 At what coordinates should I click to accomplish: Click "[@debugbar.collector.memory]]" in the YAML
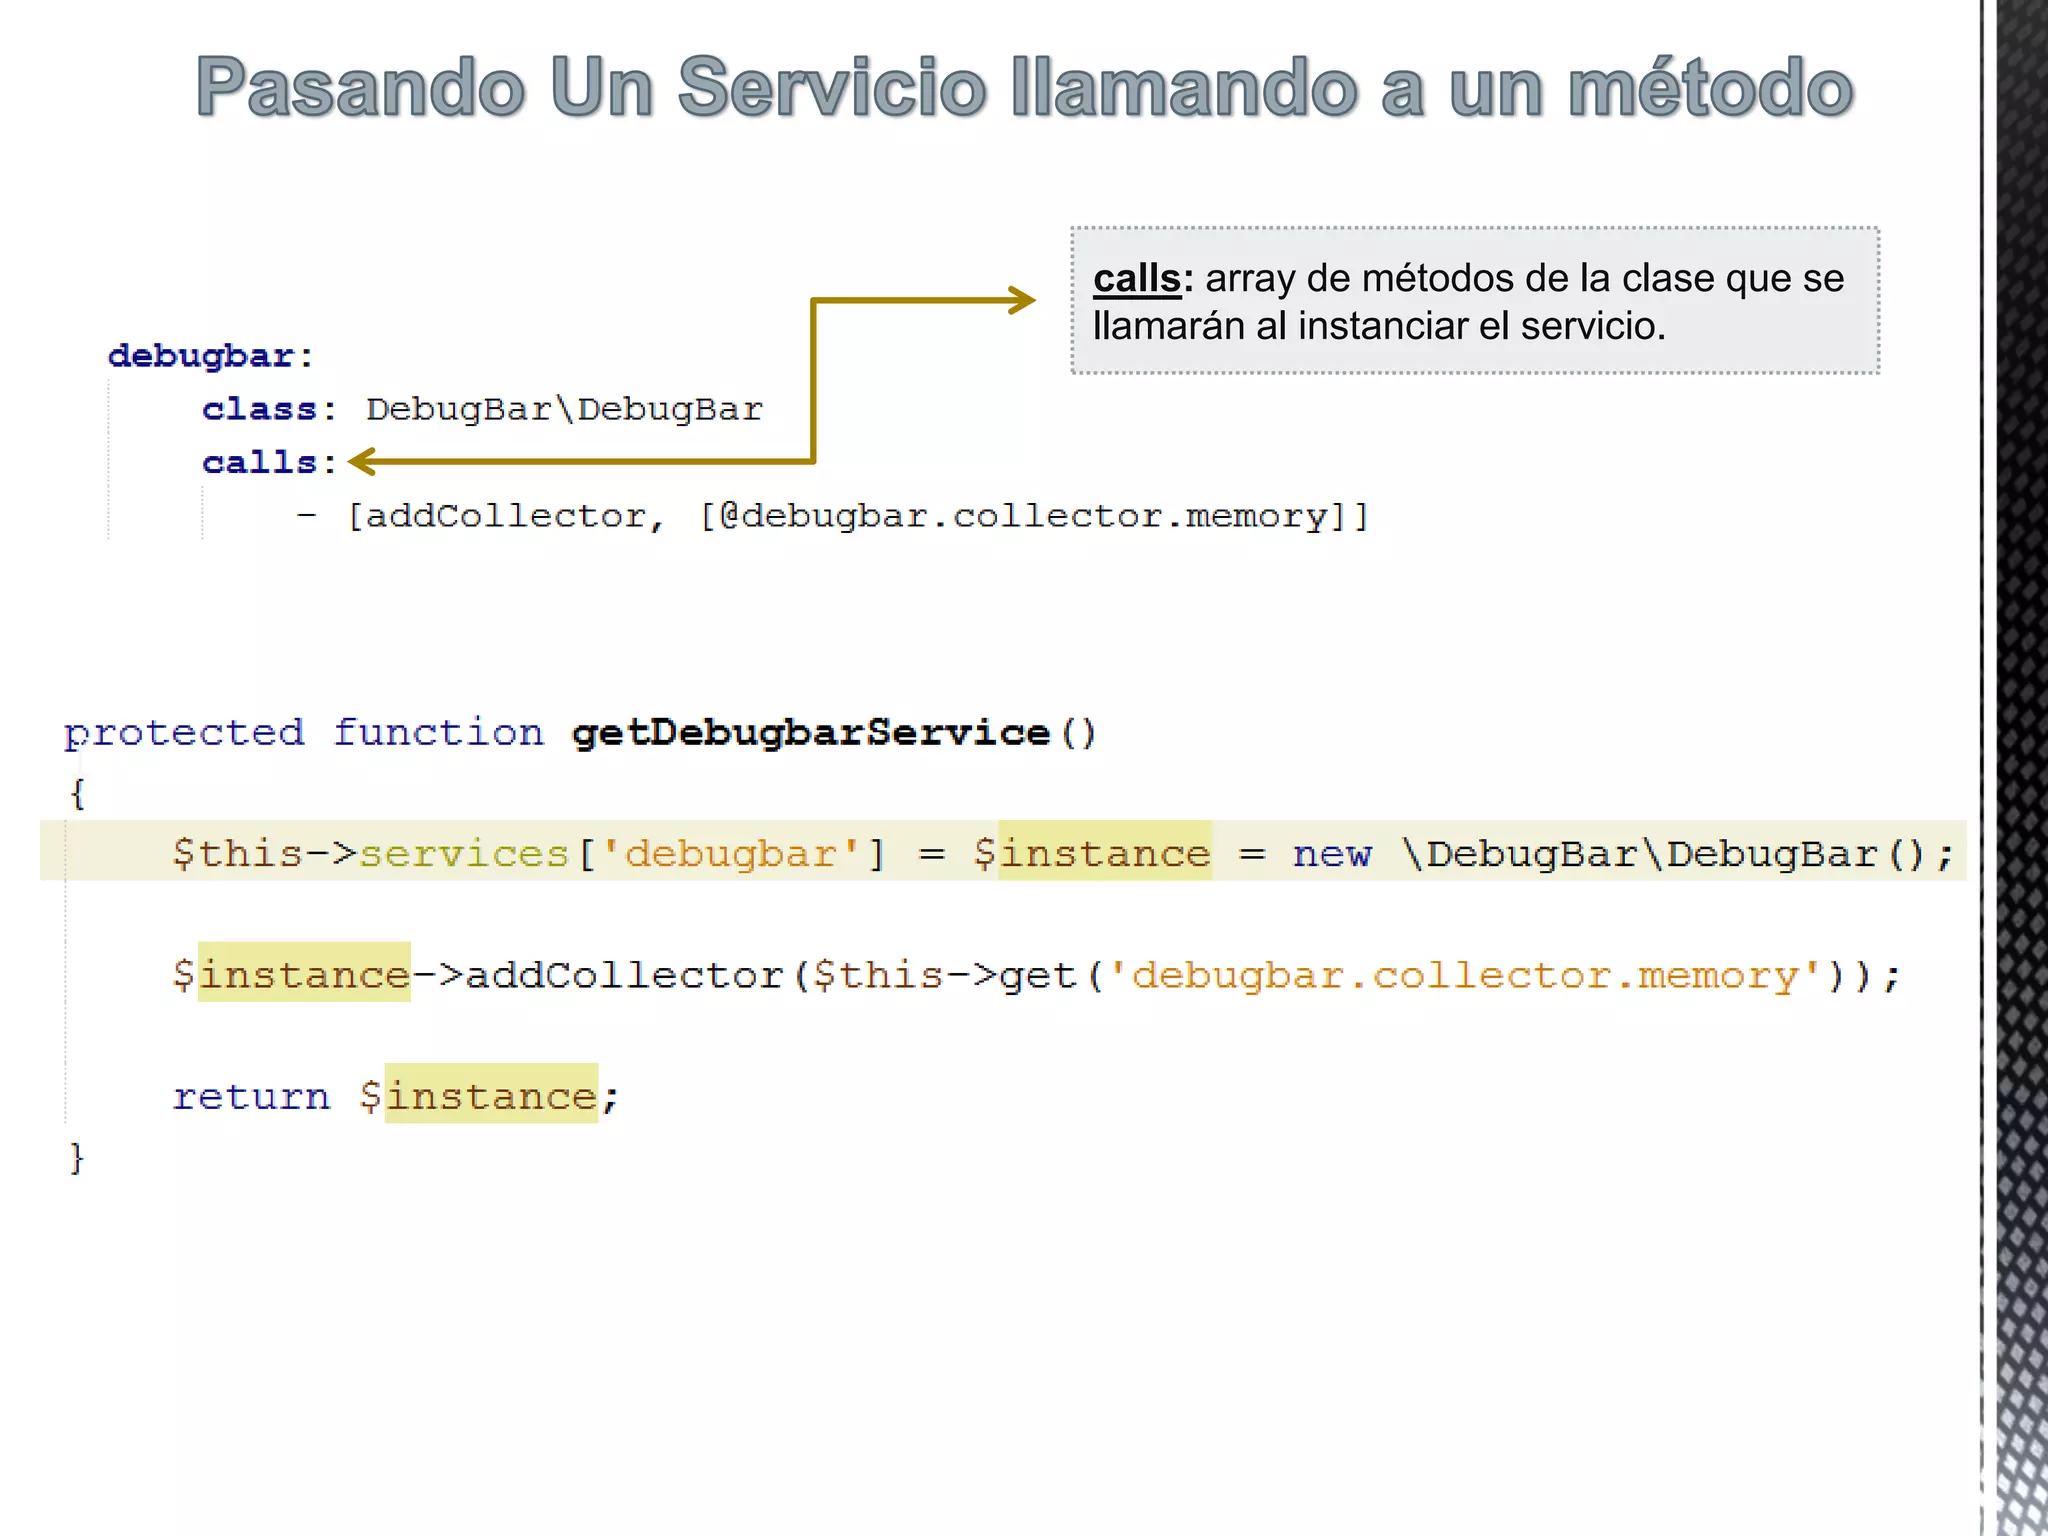(x=1033, y=516)
